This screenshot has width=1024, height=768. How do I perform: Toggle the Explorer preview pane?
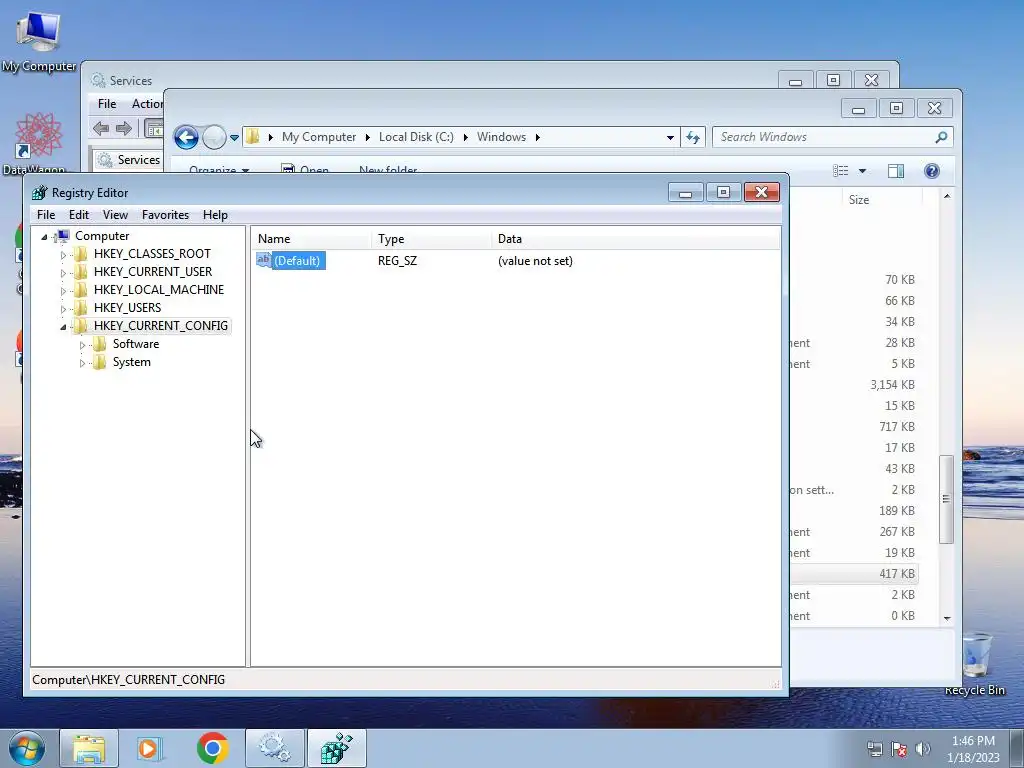(896, 171)
